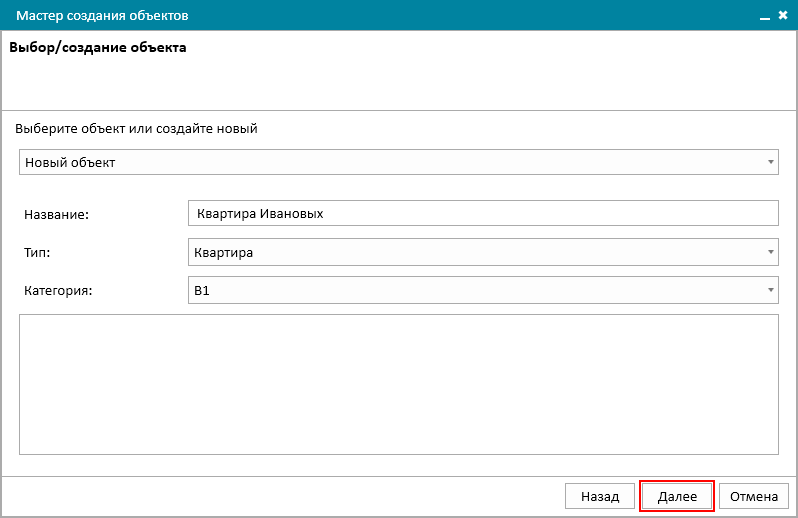Image resolution: width=798 pixels, height=518 pixels.
Task: Close the wizard with the X icon
Action: click(783, 15)
